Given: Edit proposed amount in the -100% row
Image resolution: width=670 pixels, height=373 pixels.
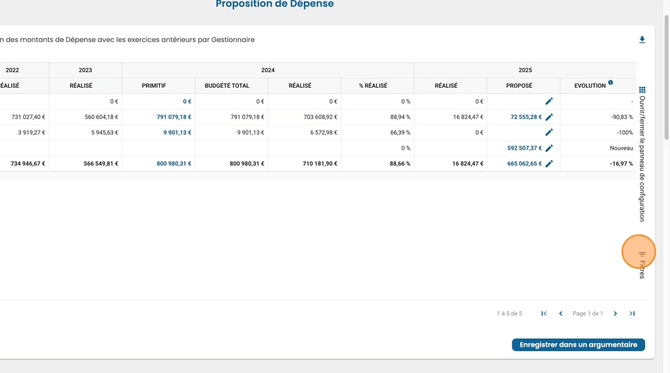Looking at the screenshot, I should 549,132.
